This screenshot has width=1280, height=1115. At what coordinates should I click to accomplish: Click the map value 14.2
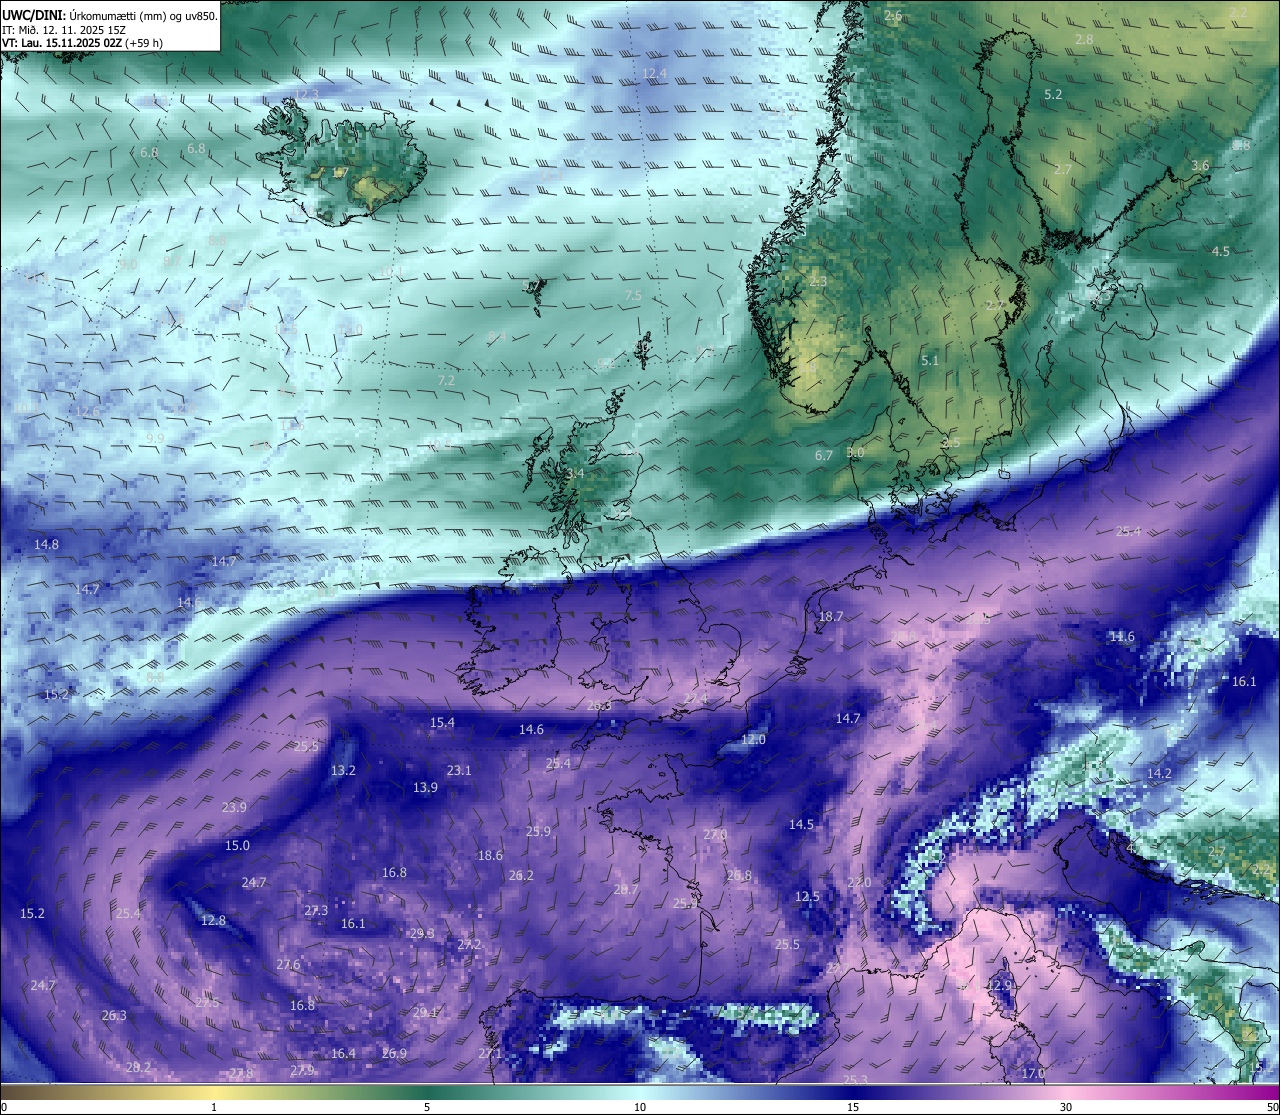point(1159,773)
